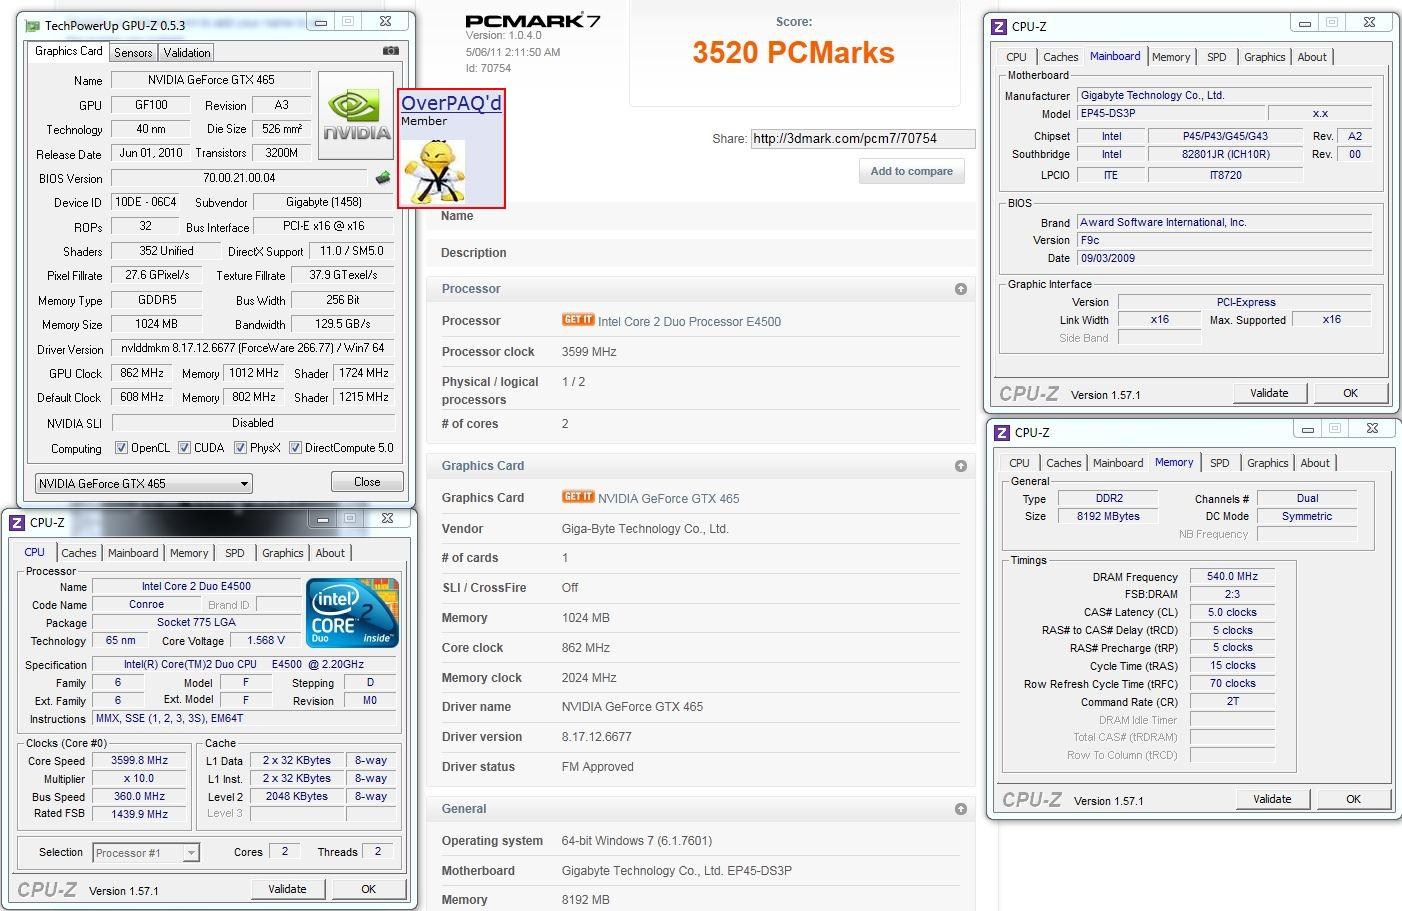
Task: Select the Graphics Card tab in GPU-Z
Action: click(x=69, y=51)
